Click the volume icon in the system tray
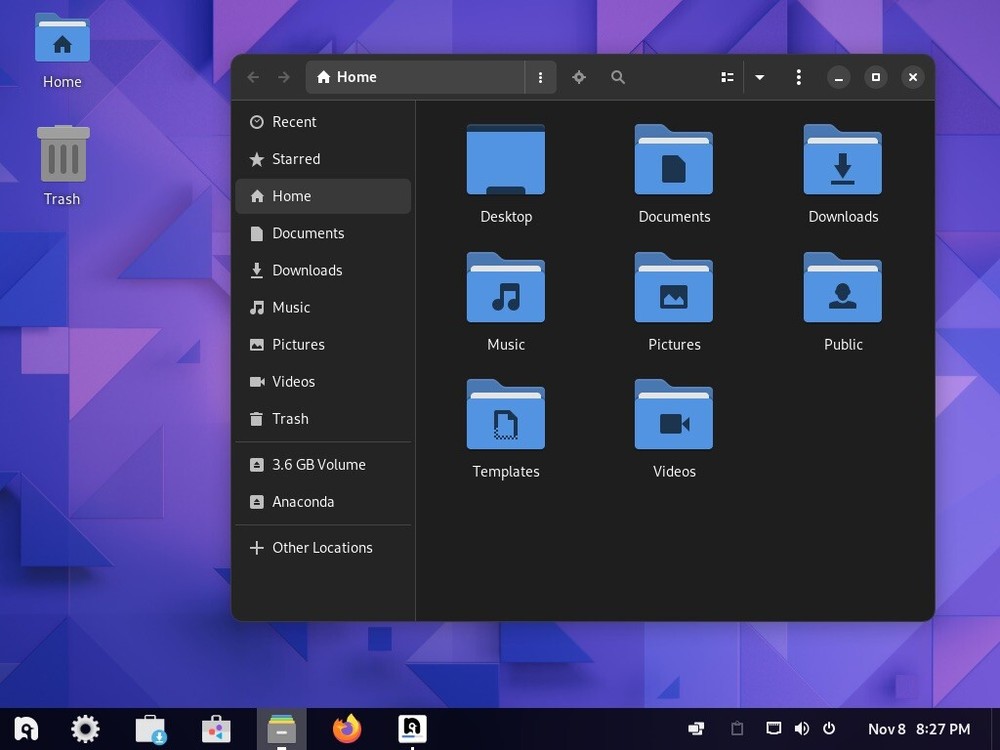 coord(802,729)
